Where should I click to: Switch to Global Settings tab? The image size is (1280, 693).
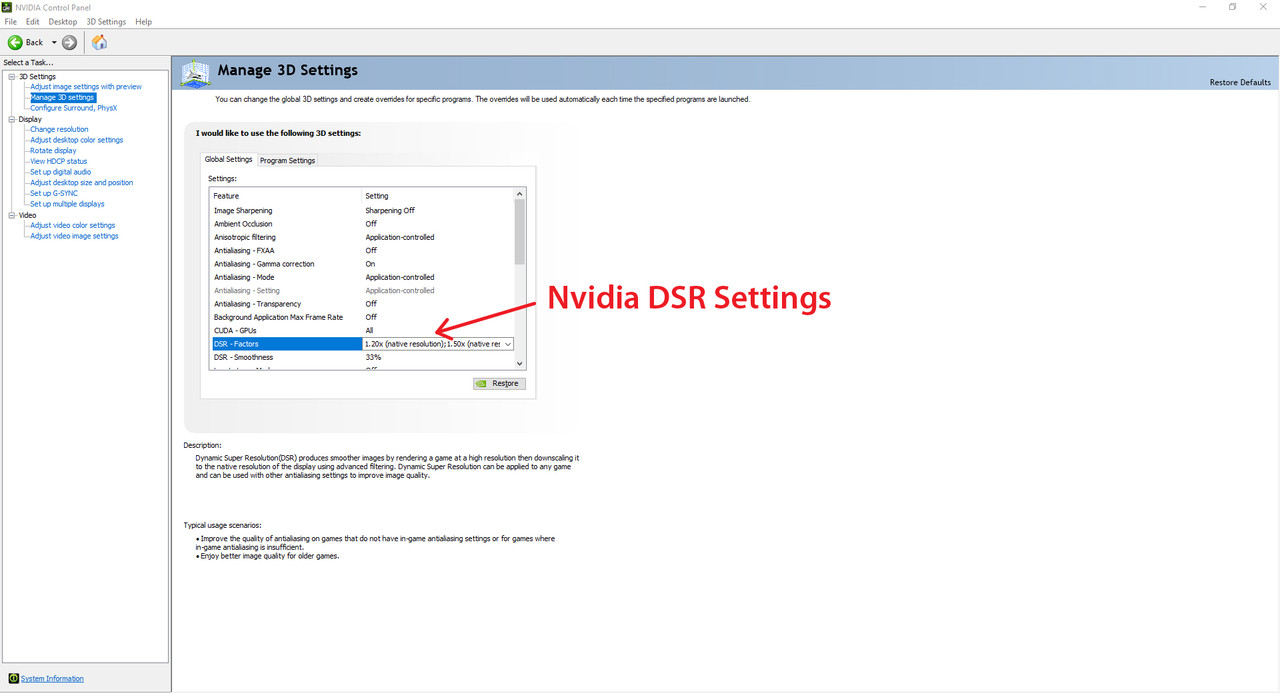coord(229,159)
